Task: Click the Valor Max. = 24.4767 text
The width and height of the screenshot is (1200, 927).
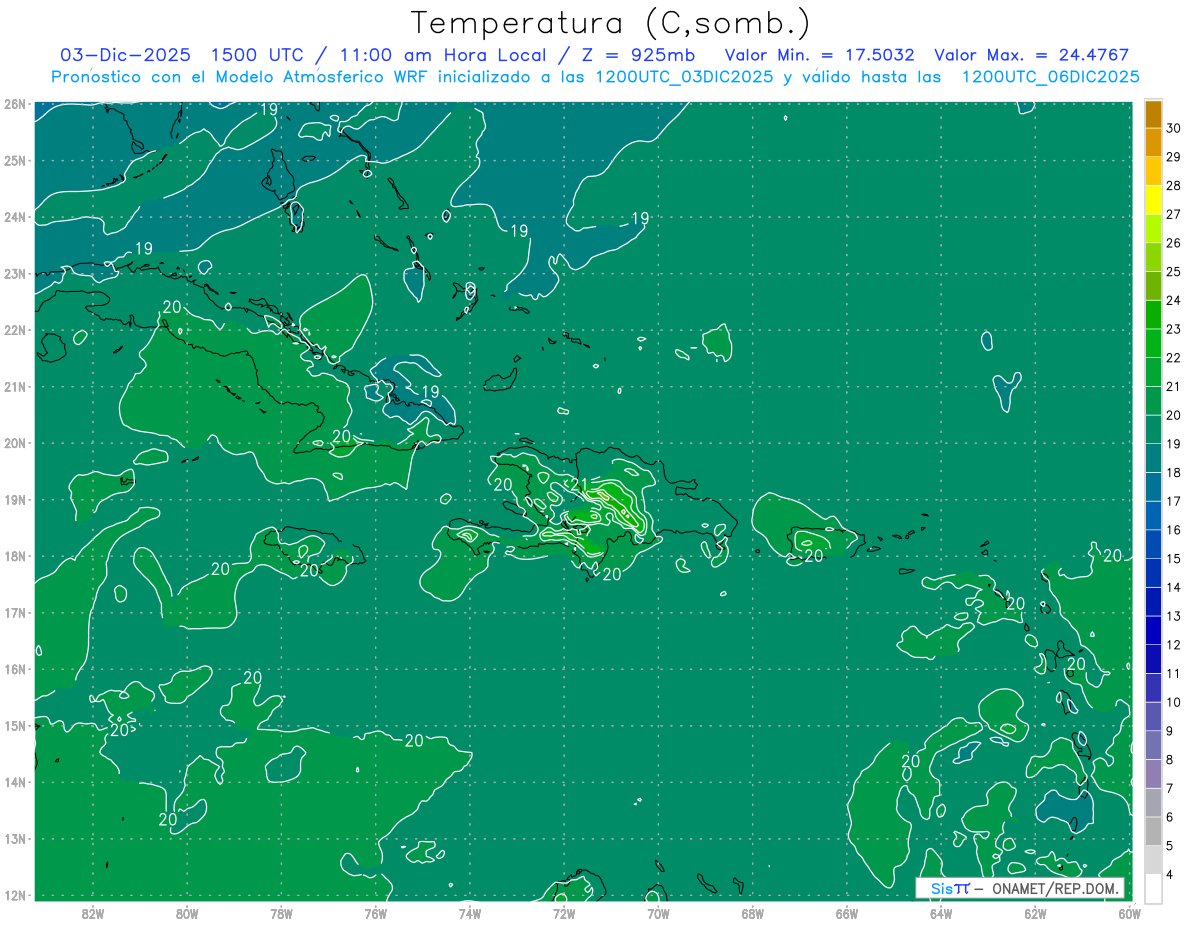Action: (x=1031, y=55)
